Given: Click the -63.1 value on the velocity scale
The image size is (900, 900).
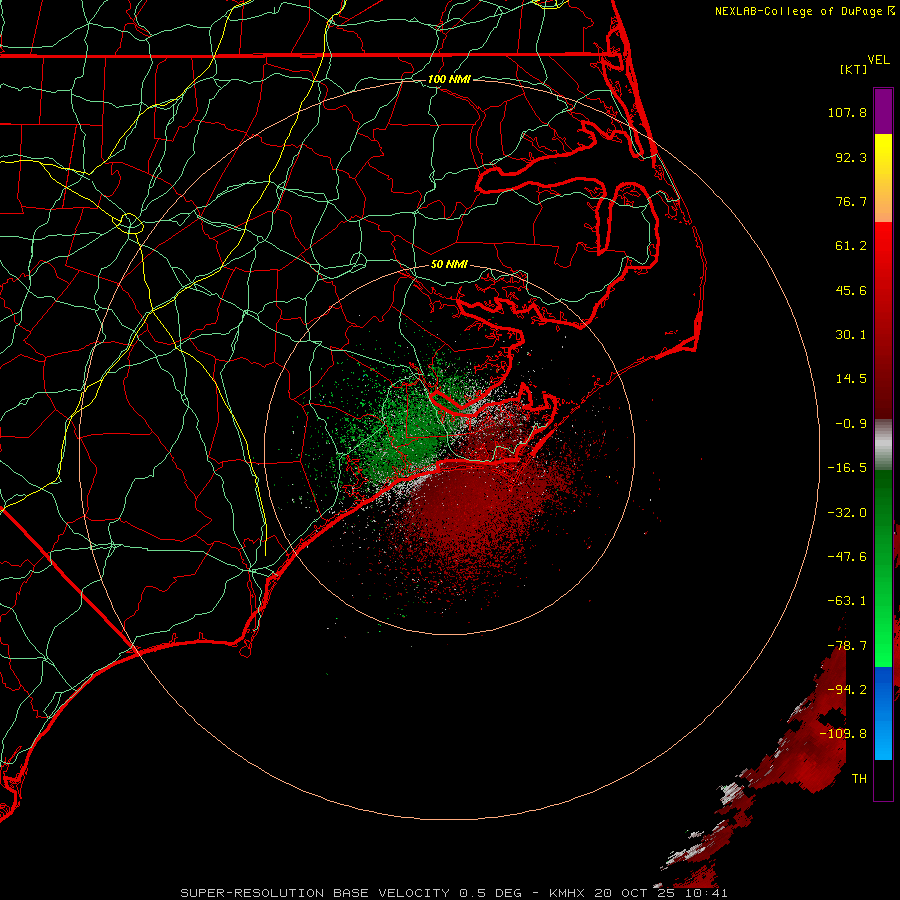Looking at the screenshot, I should (847, 601).
